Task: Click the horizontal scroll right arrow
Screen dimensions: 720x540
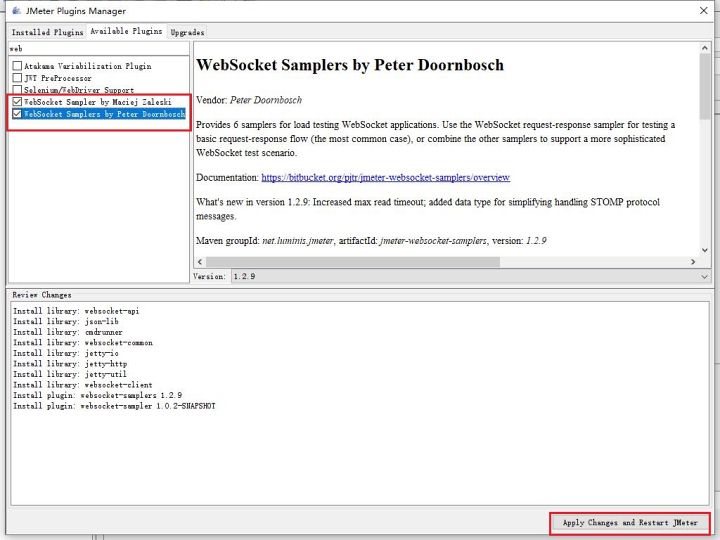Action: 693,262
